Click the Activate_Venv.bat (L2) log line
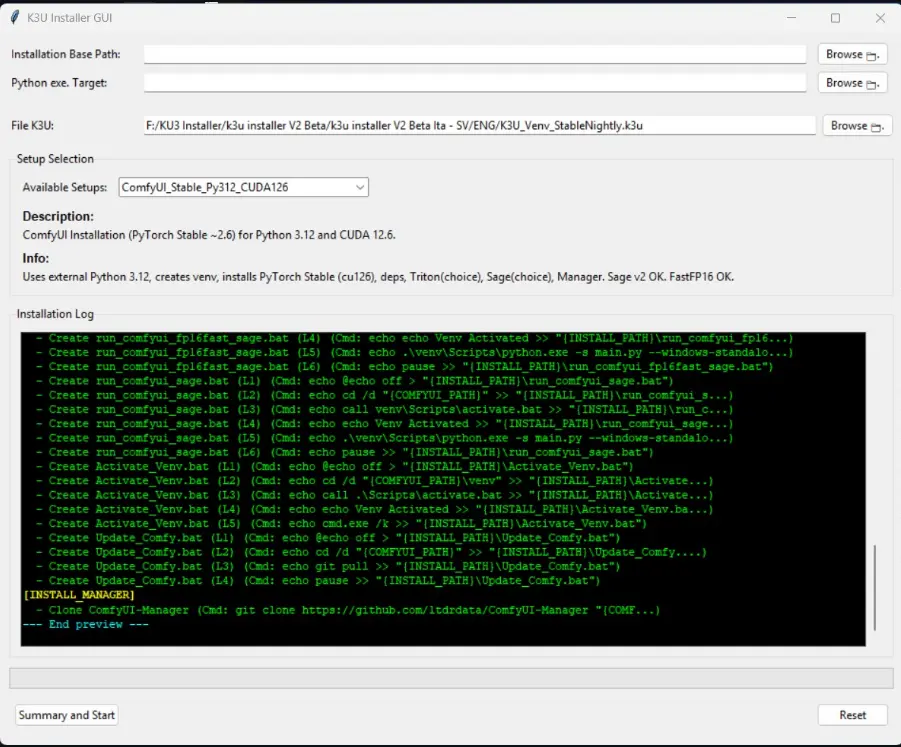The width and height of the screenshot is (901, 747). click(x=374, y=481)
